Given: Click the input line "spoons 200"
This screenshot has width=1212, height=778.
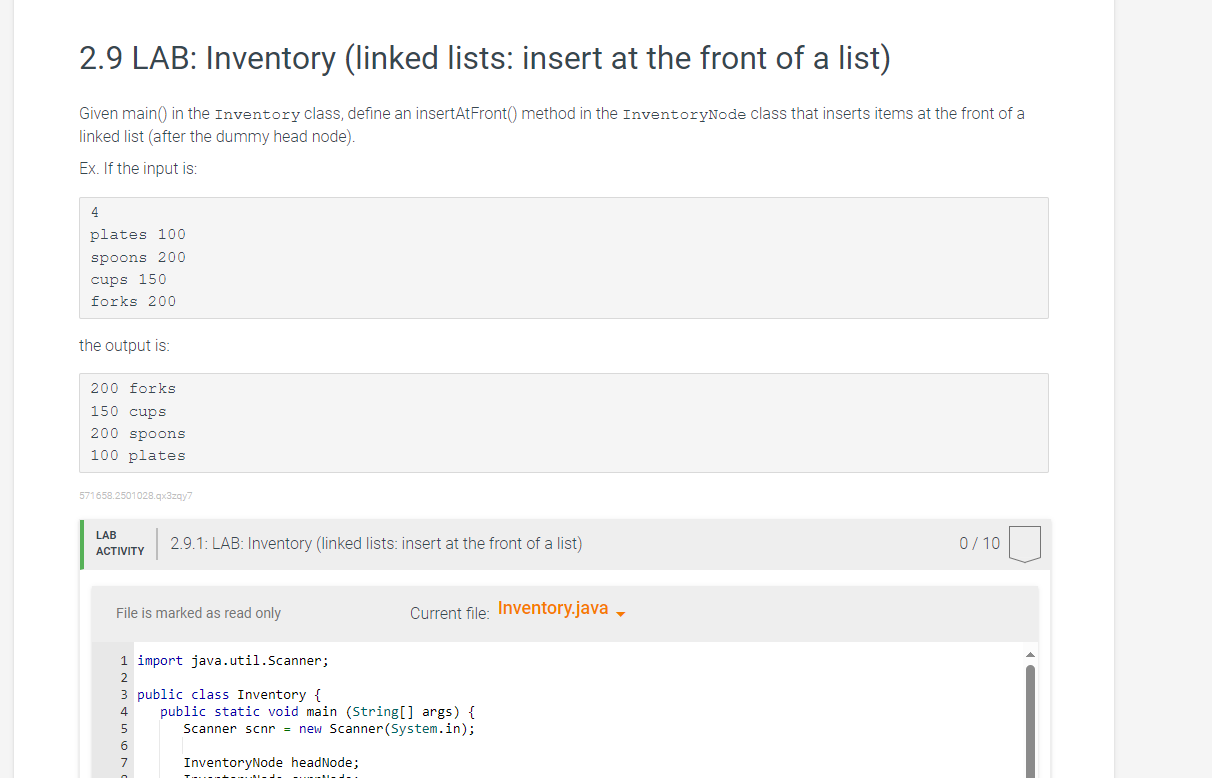Looking at the screenshot, I should click(138, 257).
